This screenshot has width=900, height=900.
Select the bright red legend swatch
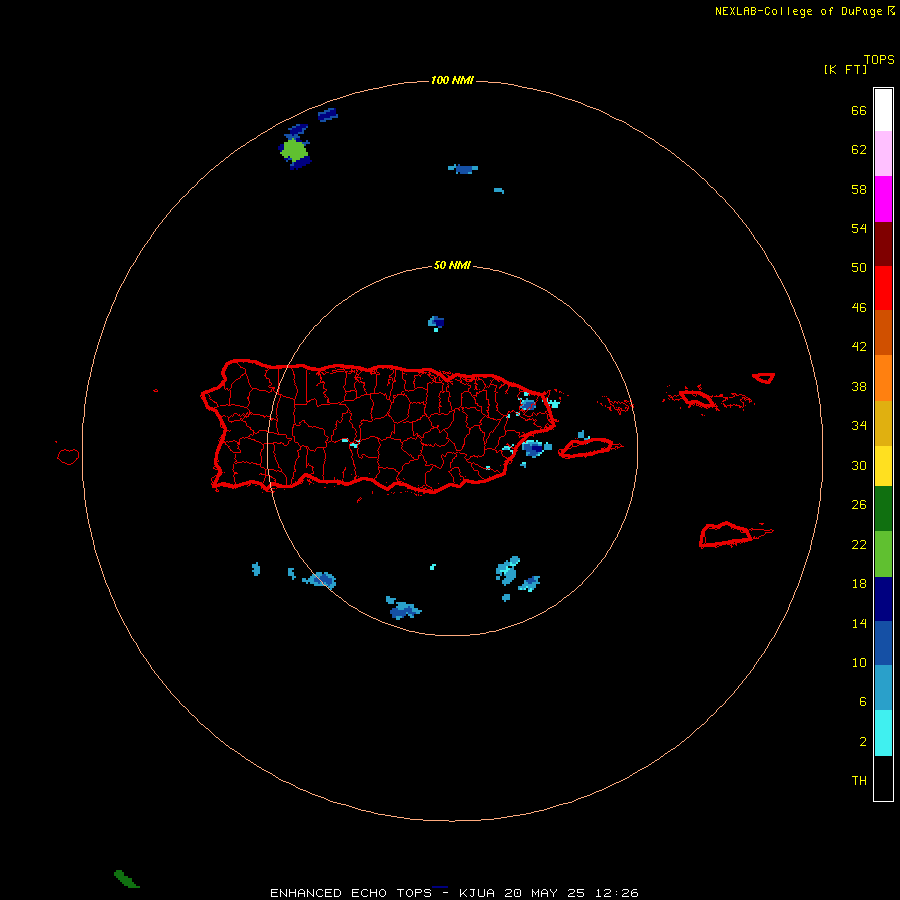(x=883, y=288)
